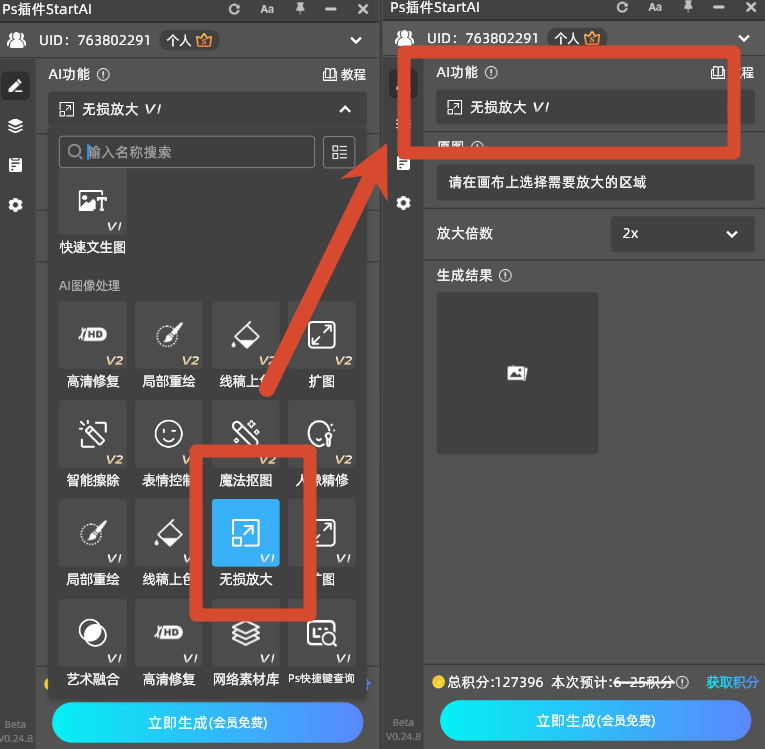Click info icon next to AI功能 in left panel
The width and height of the screenshot is (765, 749).
103,75
